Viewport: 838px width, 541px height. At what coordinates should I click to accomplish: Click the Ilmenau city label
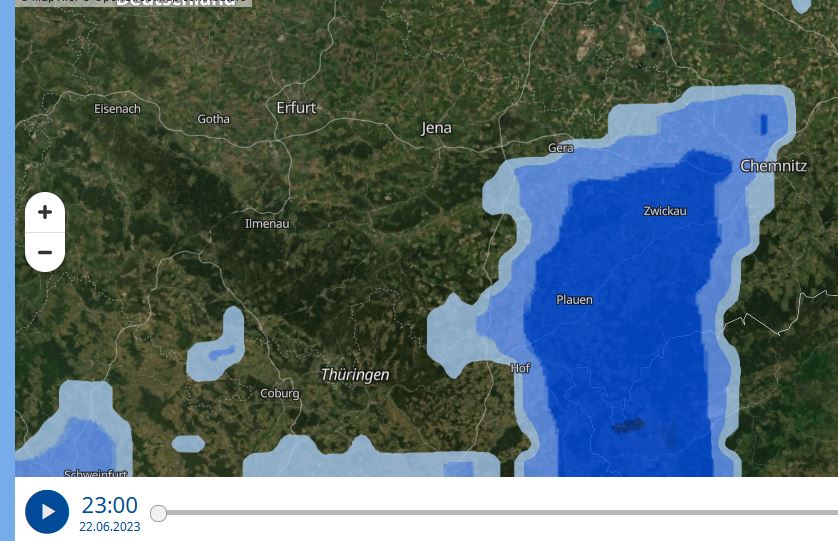[267, 224]
